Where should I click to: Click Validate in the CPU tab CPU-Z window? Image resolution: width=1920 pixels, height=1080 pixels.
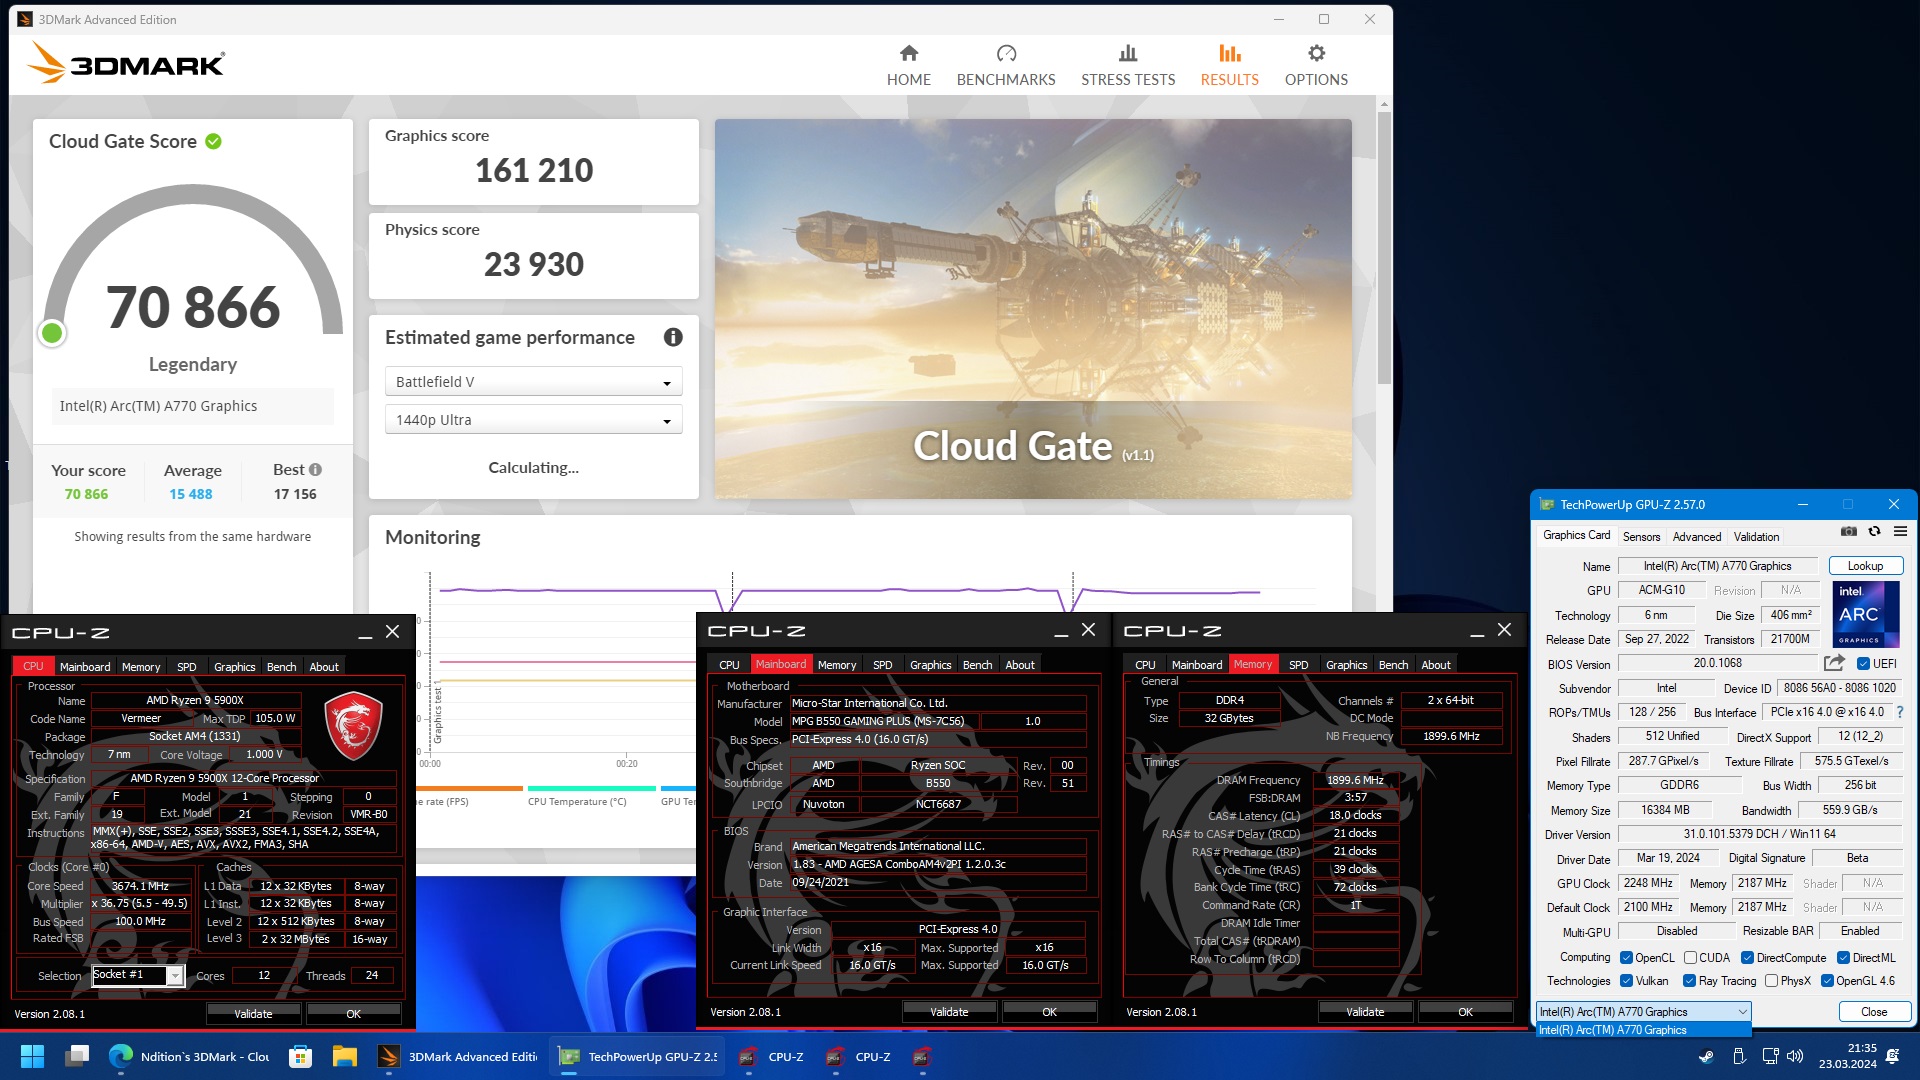(x=253, y=1014)
